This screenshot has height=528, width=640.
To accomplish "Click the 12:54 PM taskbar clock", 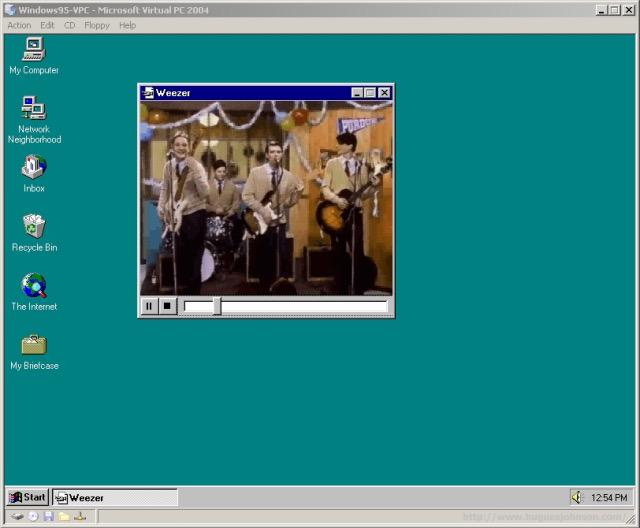I will tap(609, 498).
